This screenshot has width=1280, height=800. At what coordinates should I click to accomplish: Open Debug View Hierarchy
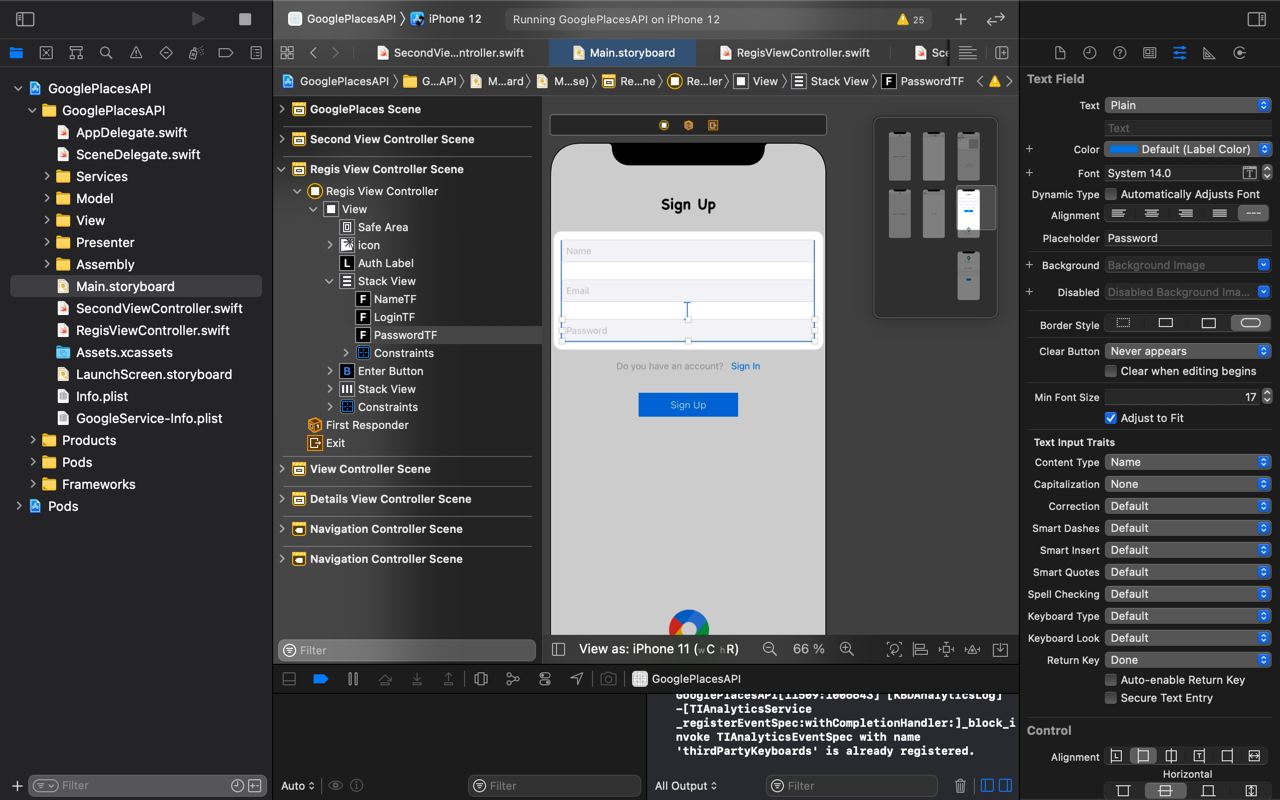coord(481,679)
